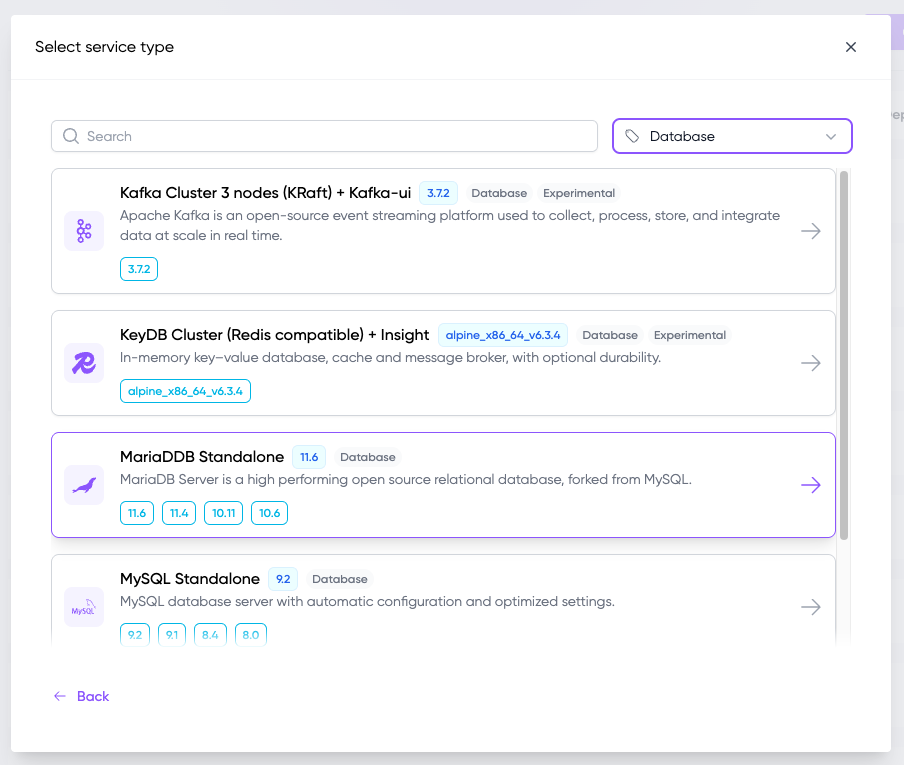Click the arrow on the MariaDDB Standalone card
Viewport: 904px width, 765px height.
811,485
